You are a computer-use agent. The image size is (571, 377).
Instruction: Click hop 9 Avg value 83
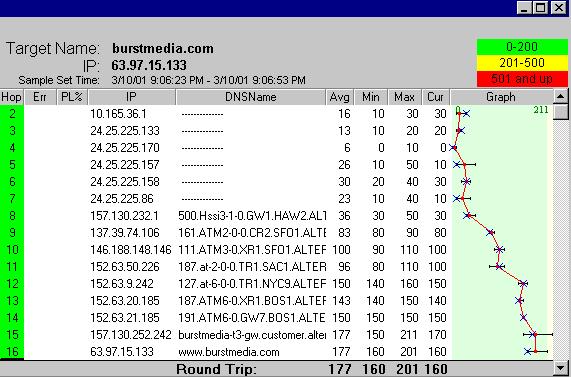pyautogui.click(x=344, y=233)
